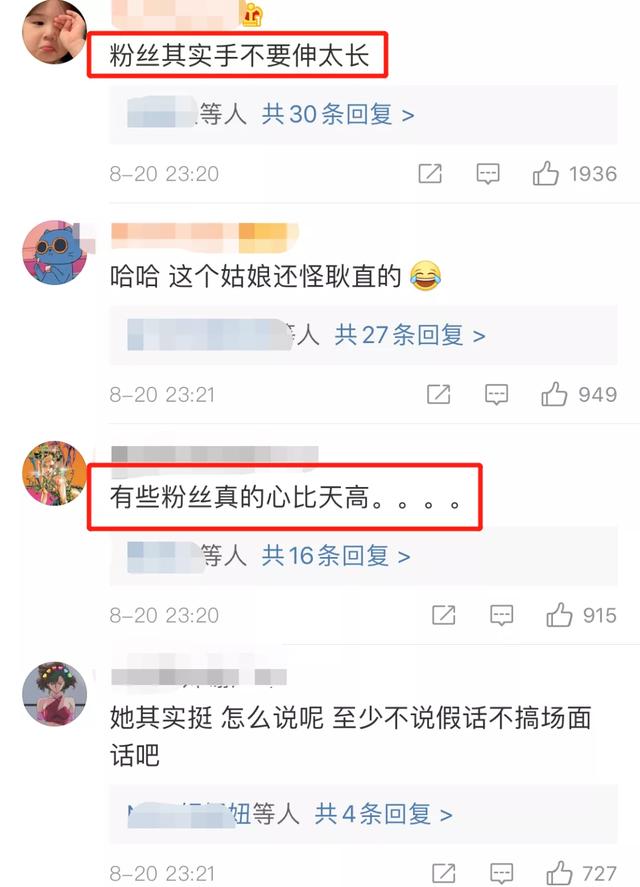Like the comment with 1936 likes
640x887 pixels.
[545, 174]
